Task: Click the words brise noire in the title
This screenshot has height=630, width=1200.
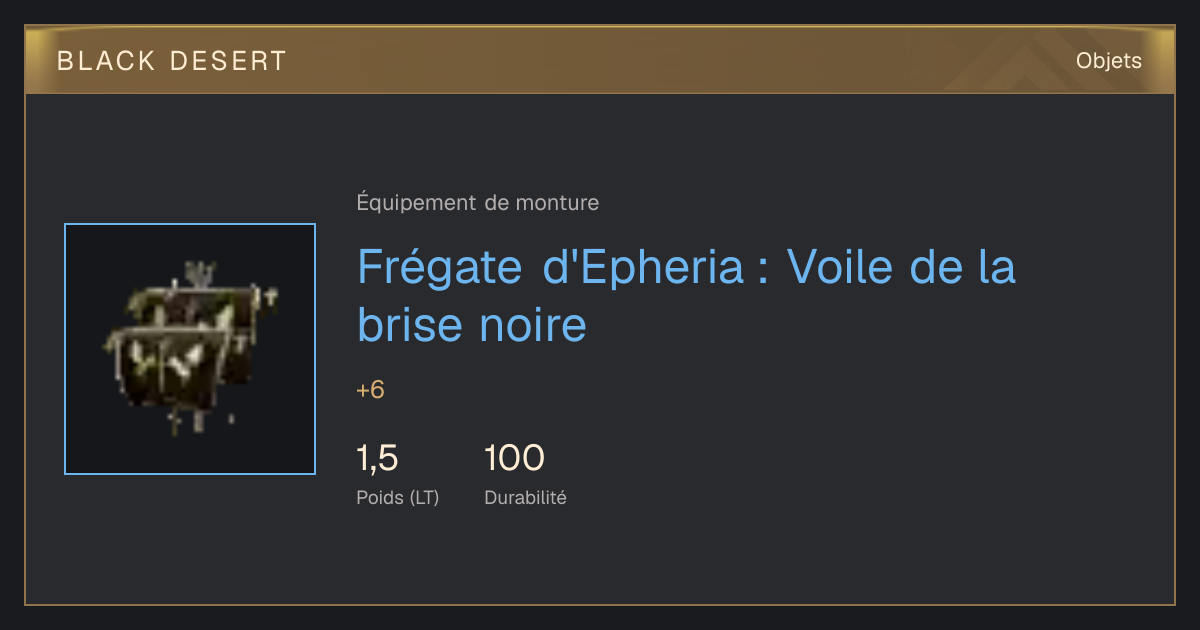Action: point(472,325)
